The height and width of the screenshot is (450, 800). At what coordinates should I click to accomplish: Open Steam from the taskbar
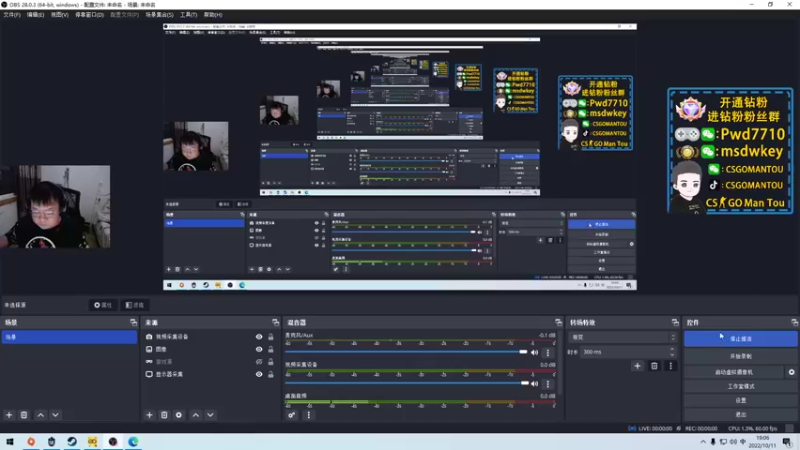pyautogui.click(x=72, y=441)
